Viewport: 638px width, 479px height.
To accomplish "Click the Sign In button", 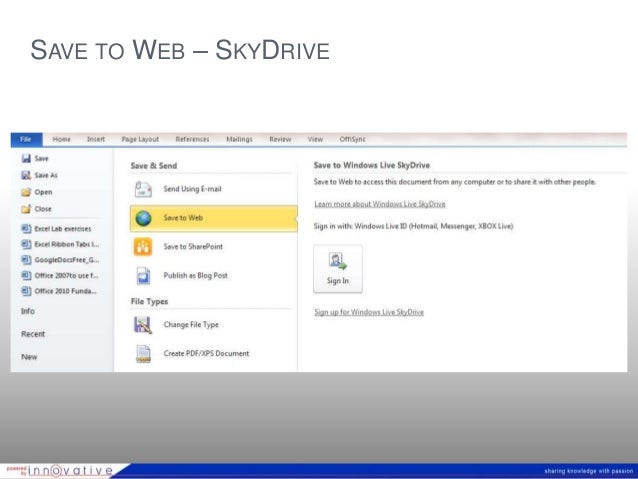I will [x=338, y=269].
